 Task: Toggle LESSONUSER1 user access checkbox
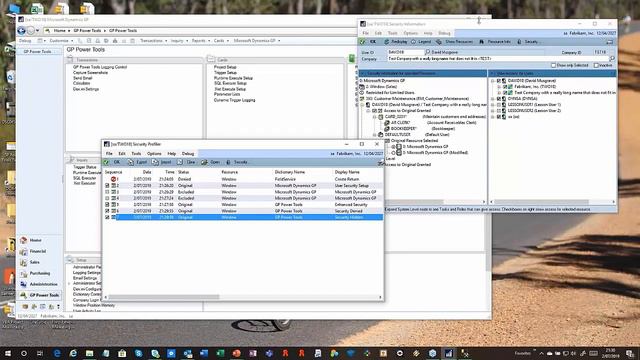498,105
